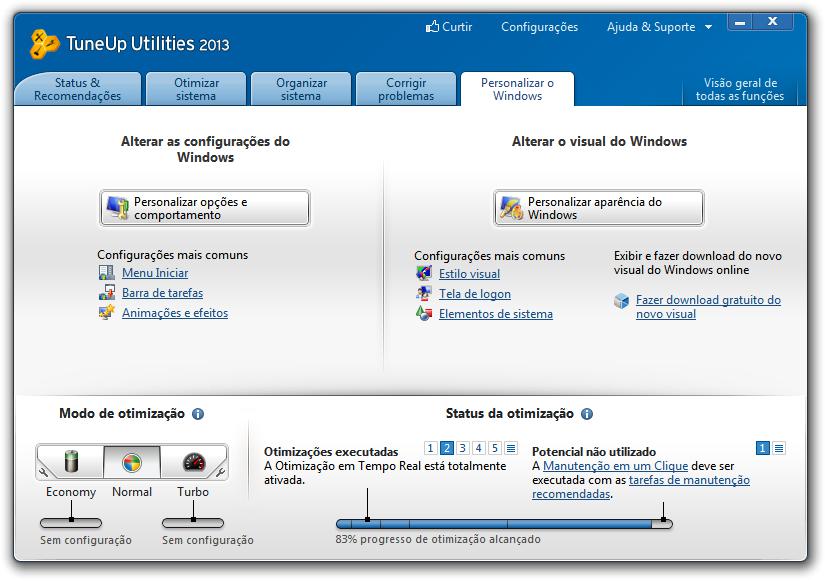Click the 'Otimizações executadas' heading

click(331, 452)
